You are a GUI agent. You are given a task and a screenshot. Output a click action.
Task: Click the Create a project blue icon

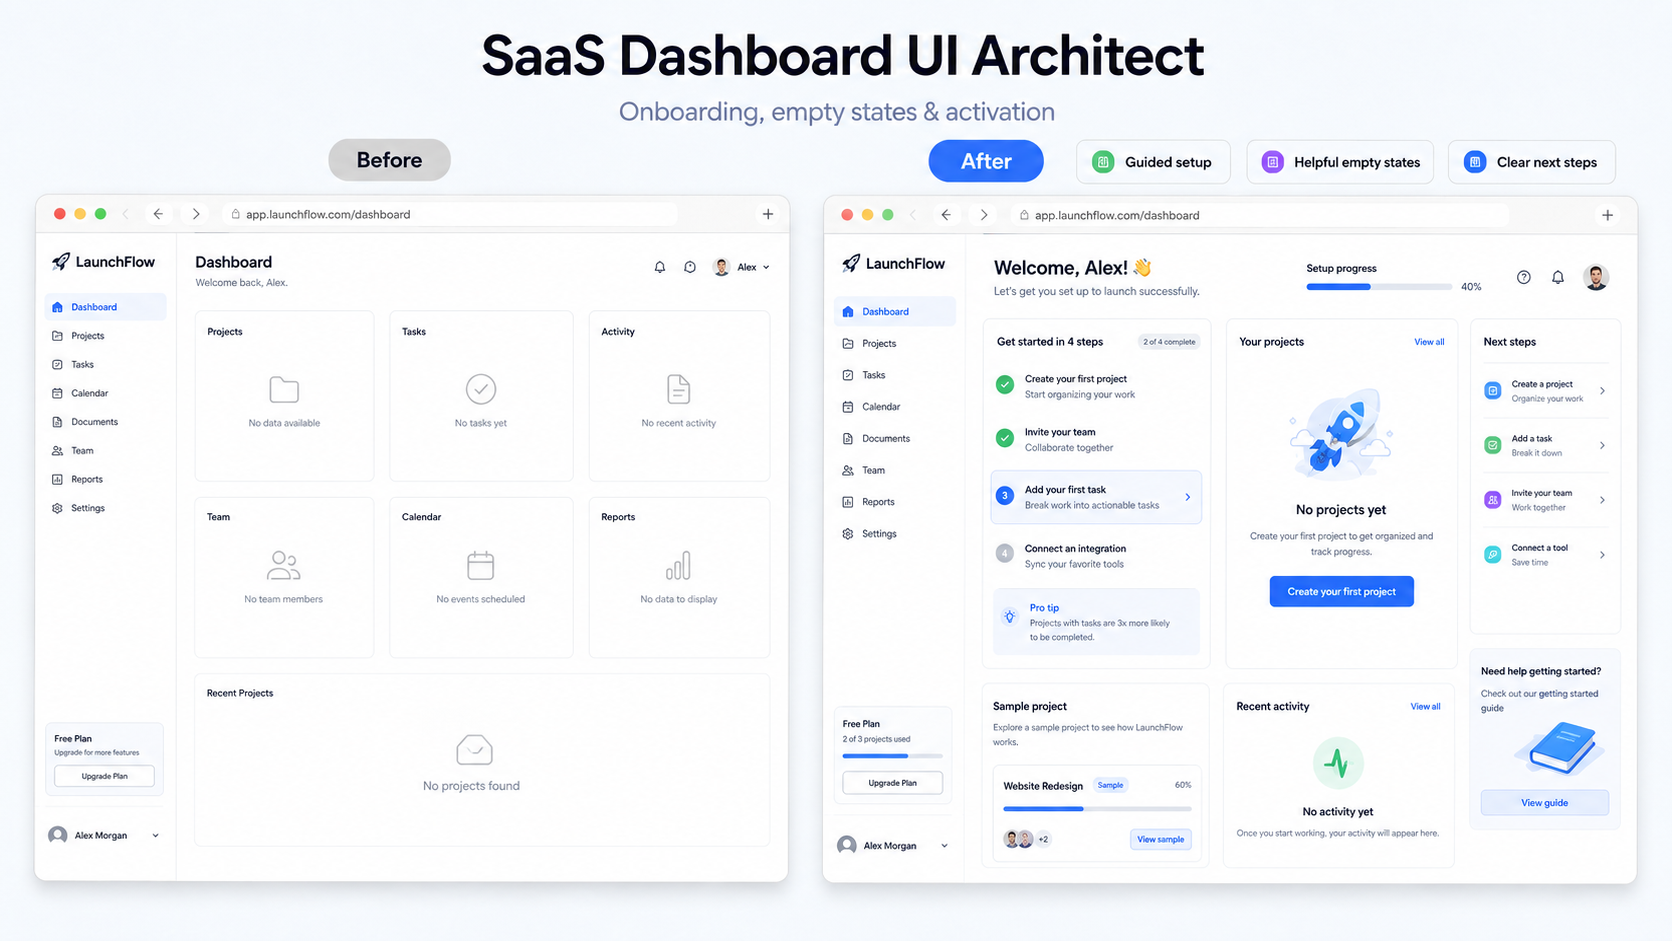1493,391
